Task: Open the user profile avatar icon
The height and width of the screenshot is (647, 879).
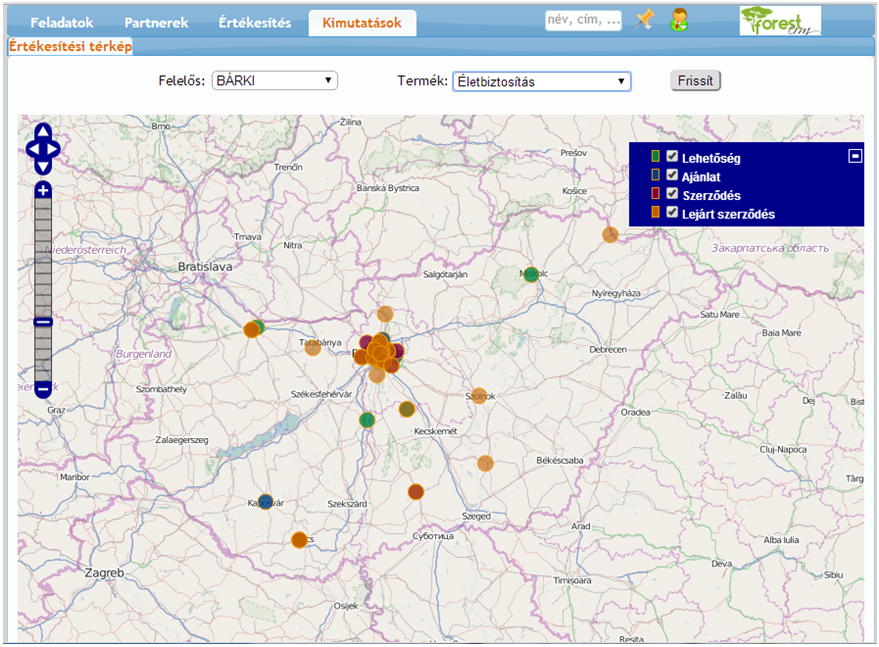Action: [x=679, y=20]
